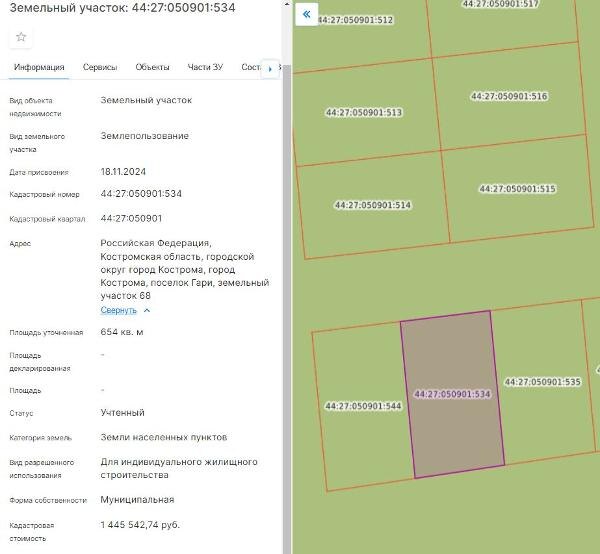The height and width of the screenshot is (554, 600).
Task: Open the Части ЗУ tab
Action: [205, 67]
